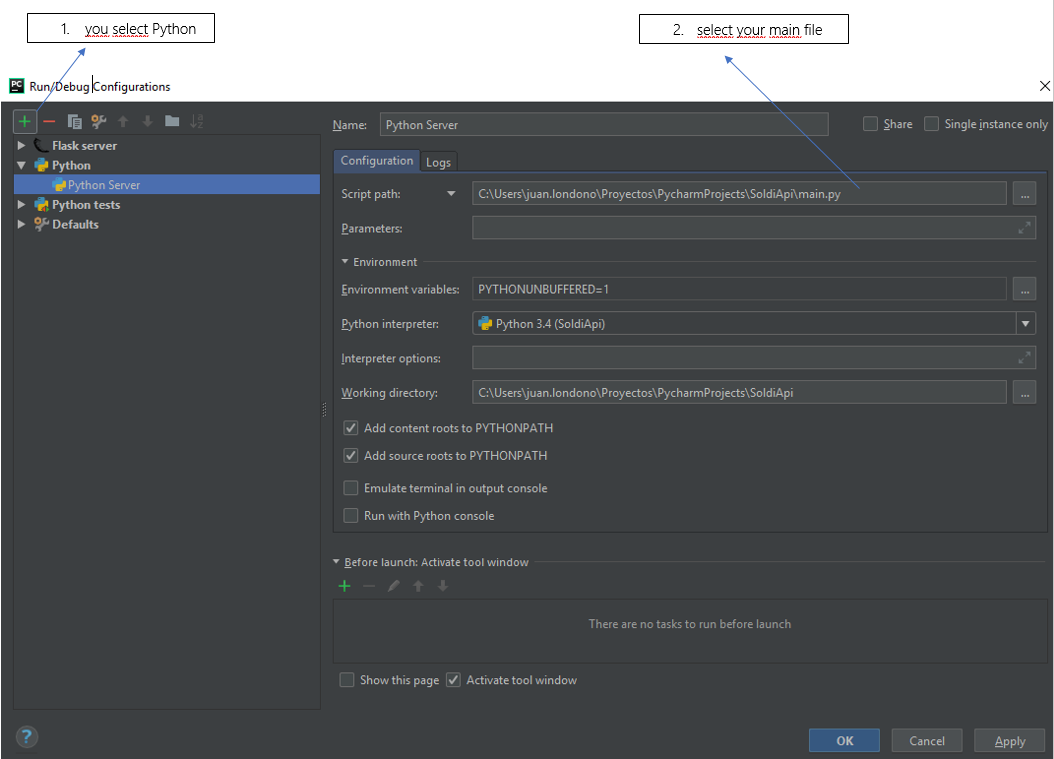
Task: Click the Interpreter options input field
Action: click(x=754, y=358)
